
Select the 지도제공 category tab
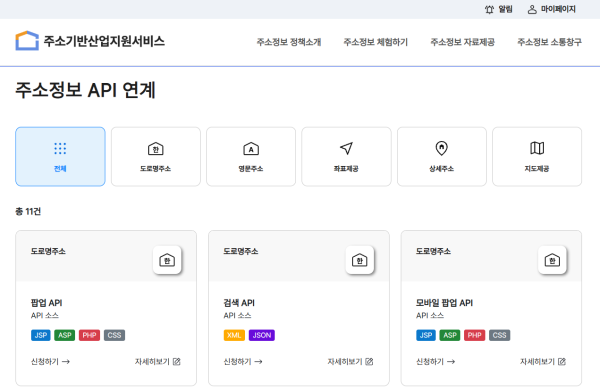click(x=537, y=156)
